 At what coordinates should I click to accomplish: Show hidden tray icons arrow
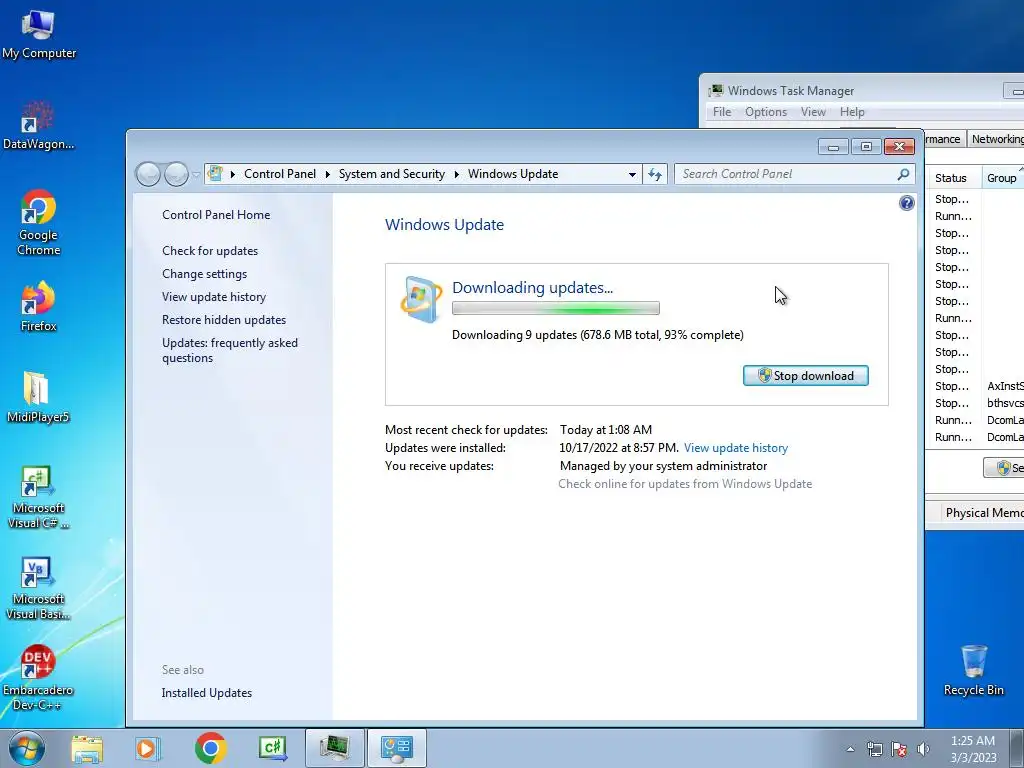coord(850,749)
